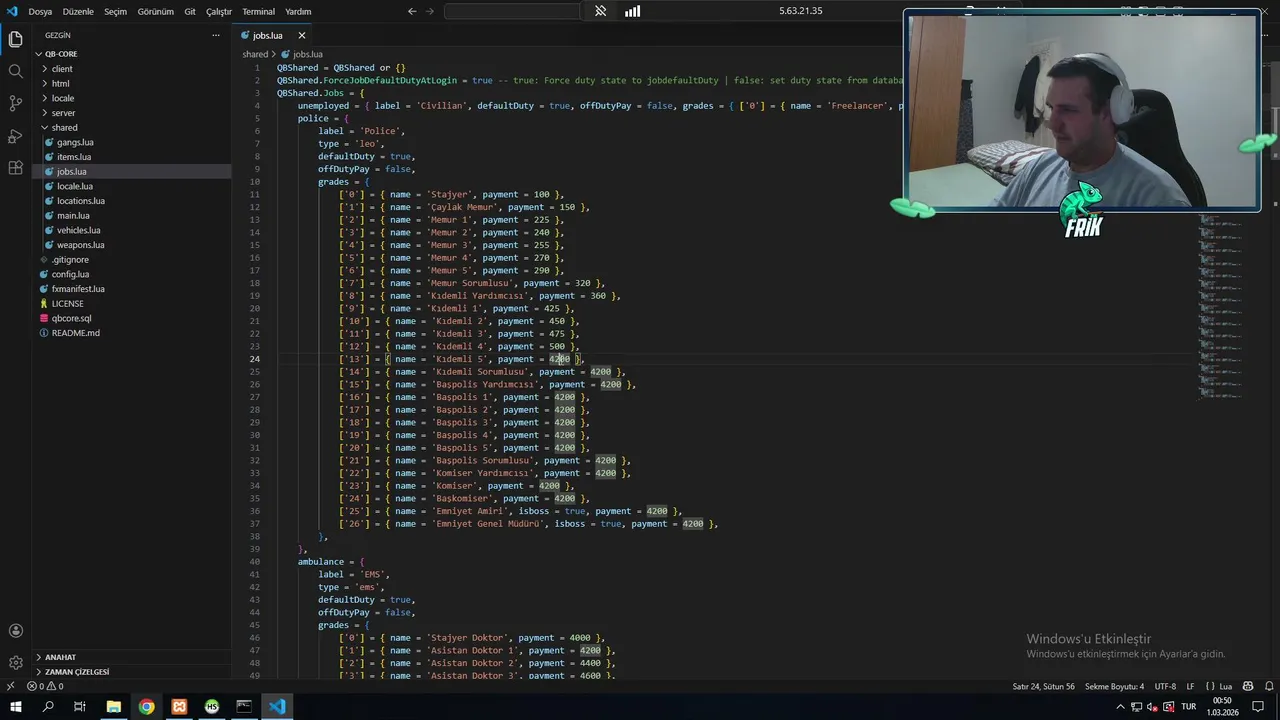
Task: Click the command center search box
Action: tap(512, 11)
